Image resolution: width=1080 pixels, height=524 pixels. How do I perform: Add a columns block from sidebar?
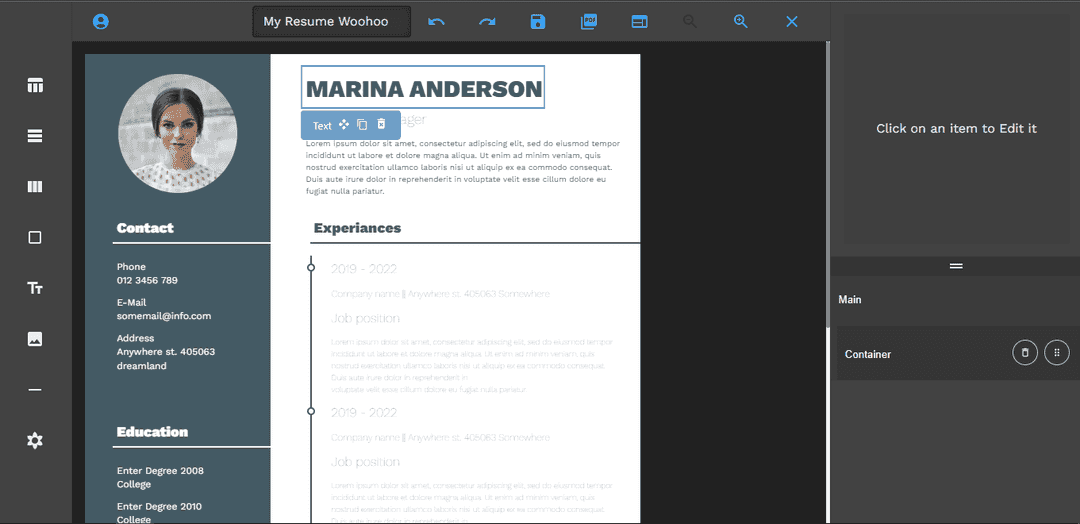[35, 187]
